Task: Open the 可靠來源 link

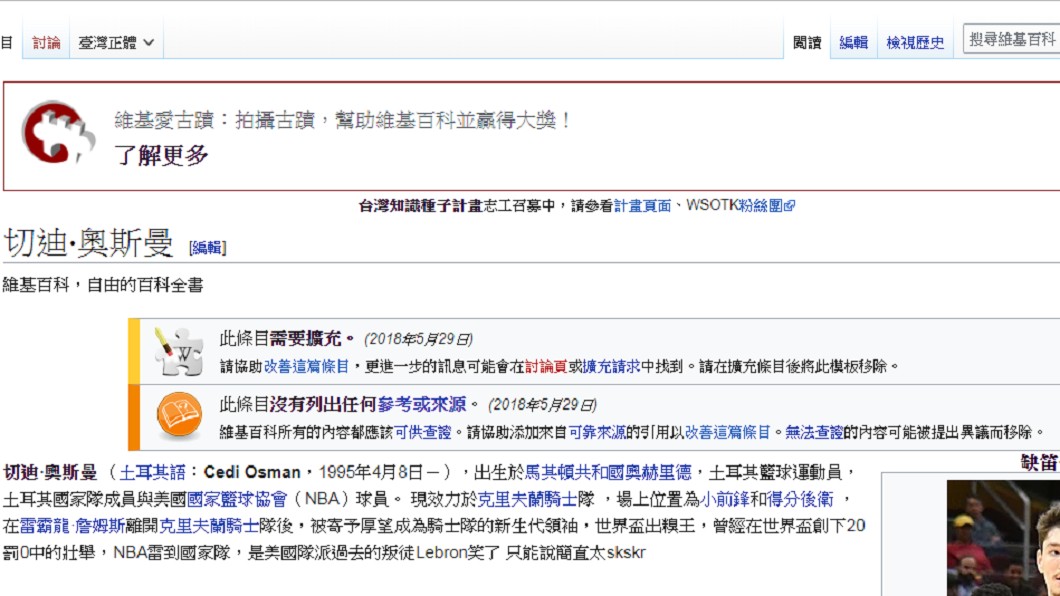Action: pos(597,432)
